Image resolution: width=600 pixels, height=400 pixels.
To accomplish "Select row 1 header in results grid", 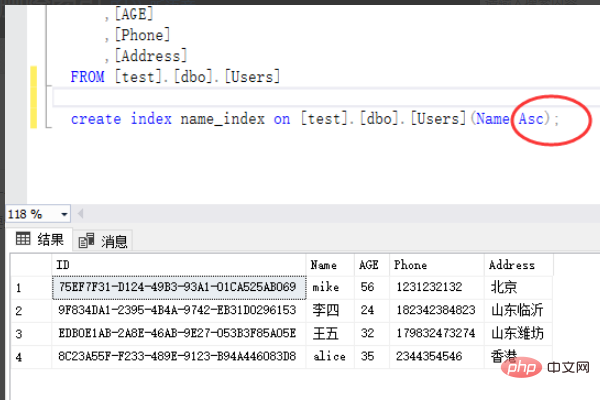I will click(31, 287).
